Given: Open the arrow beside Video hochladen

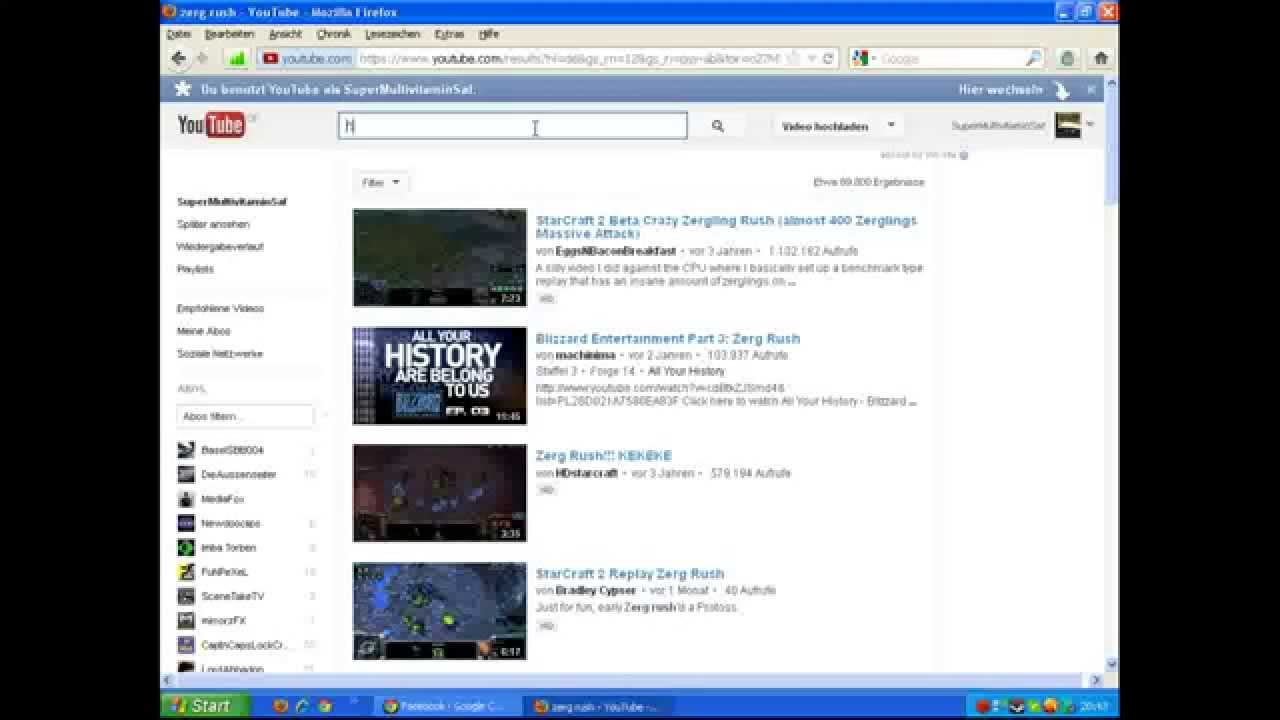Looking at the screenshot, I should click(x=890, y=126).
